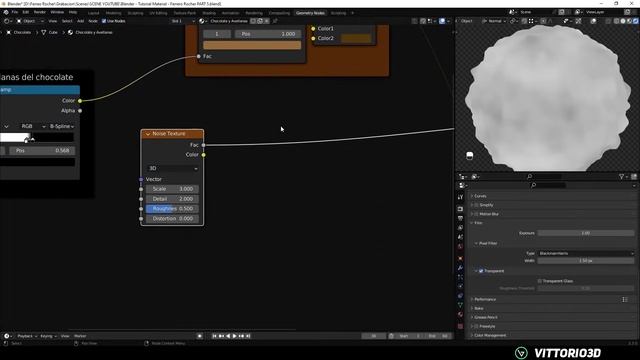Open the node editor View menu
640x360 pixels.
click(53, 21)
